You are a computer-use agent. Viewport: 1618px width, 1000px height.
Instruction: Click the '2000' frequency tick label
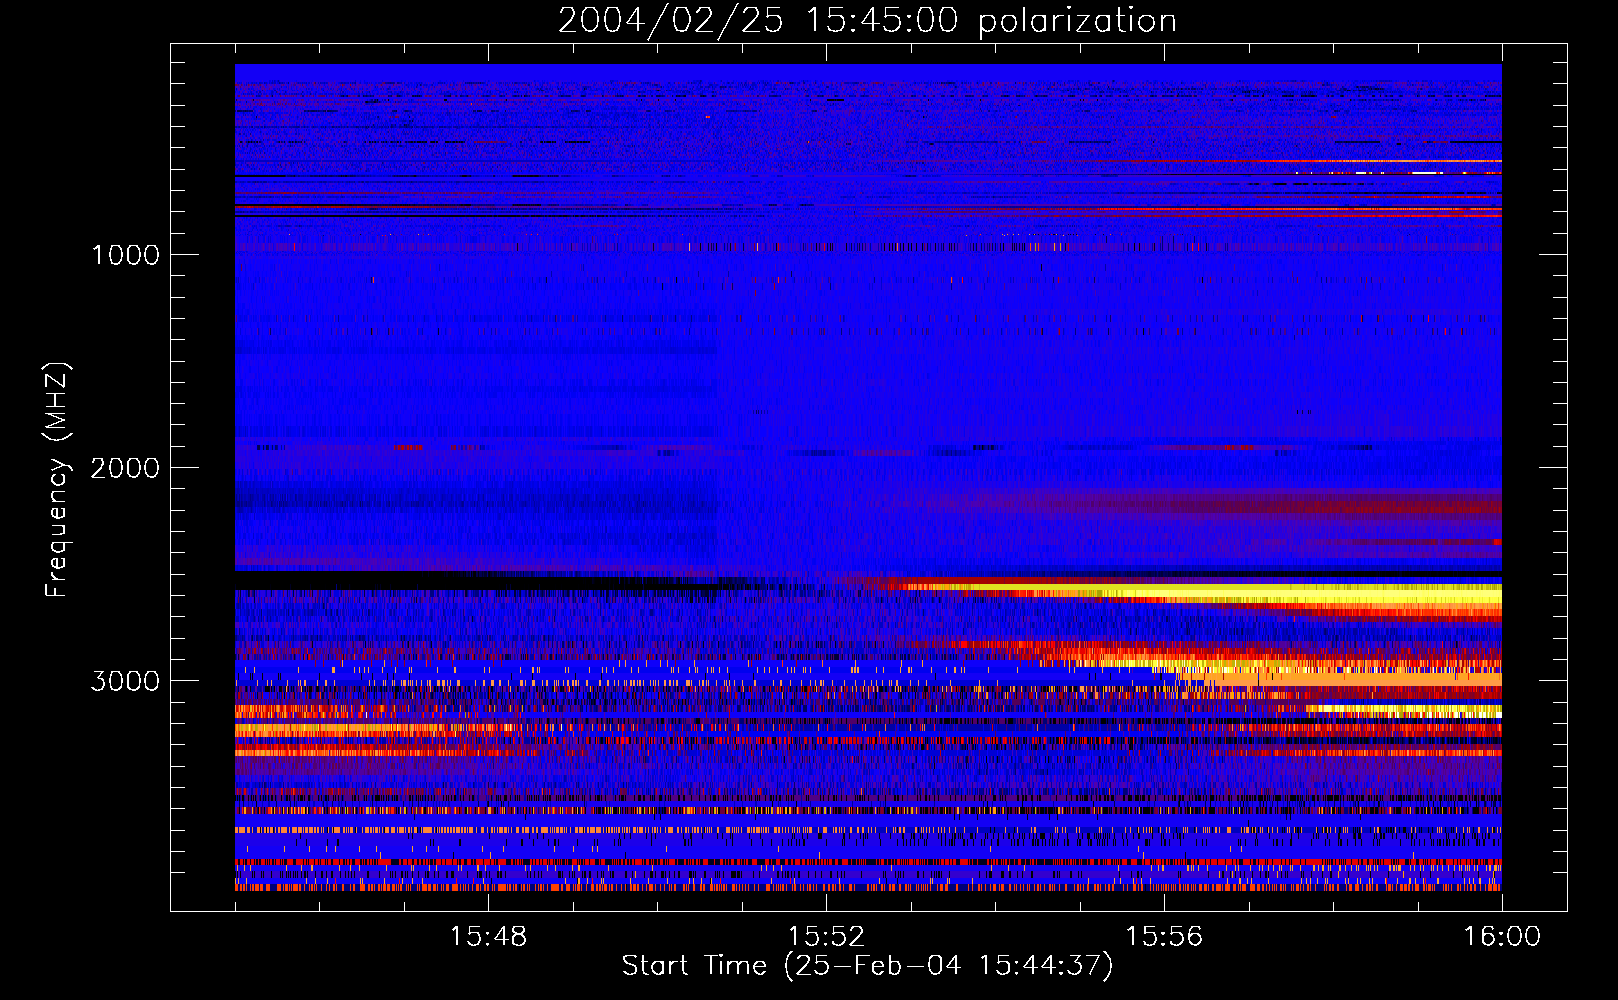click(125, 468)
